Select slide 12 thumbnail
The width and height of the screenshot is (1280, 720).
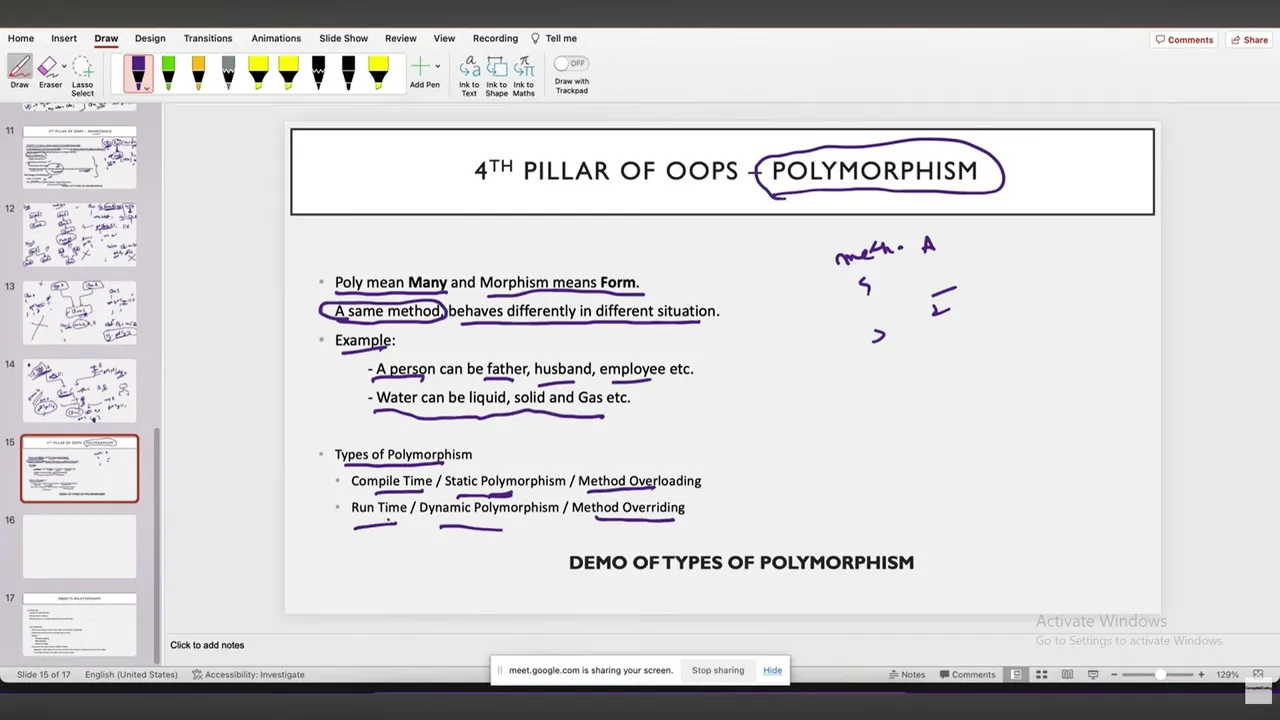pyautogui.click(x=80, y=234)
